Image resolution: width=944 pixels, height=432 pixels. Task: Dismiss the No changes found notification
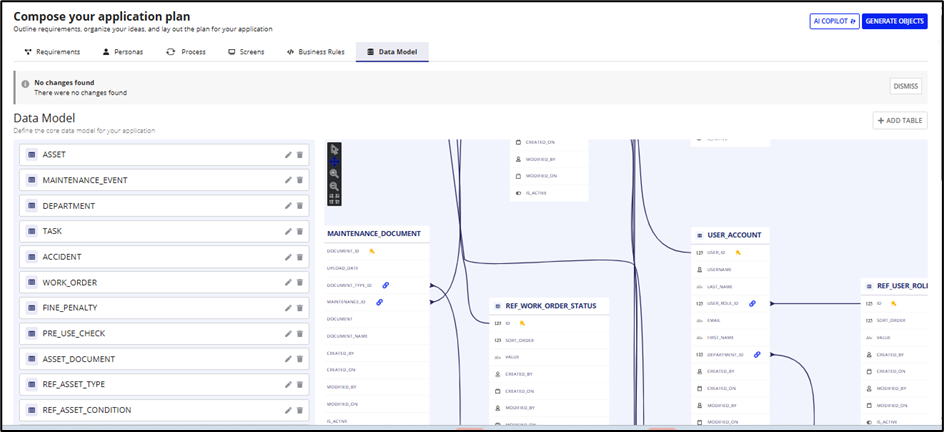pos(905,86)
